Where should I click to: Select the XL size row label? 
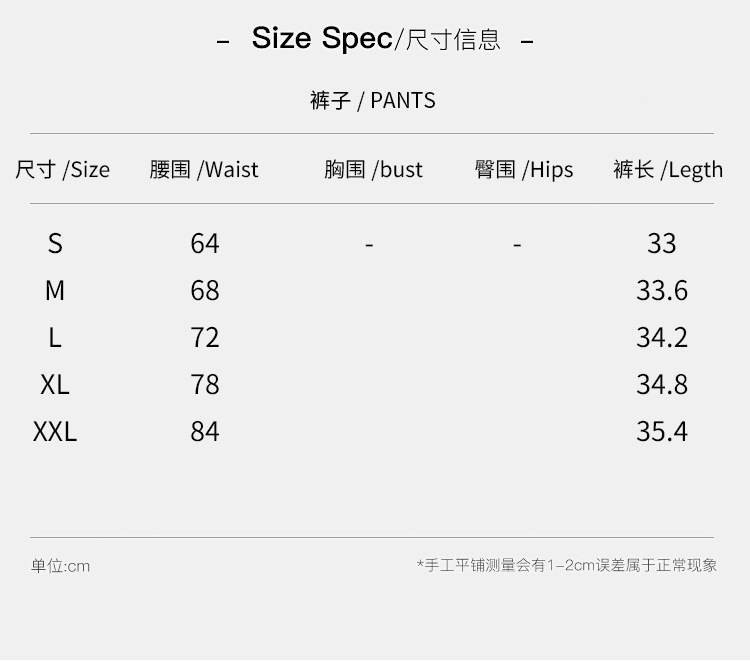pos(55,384)
